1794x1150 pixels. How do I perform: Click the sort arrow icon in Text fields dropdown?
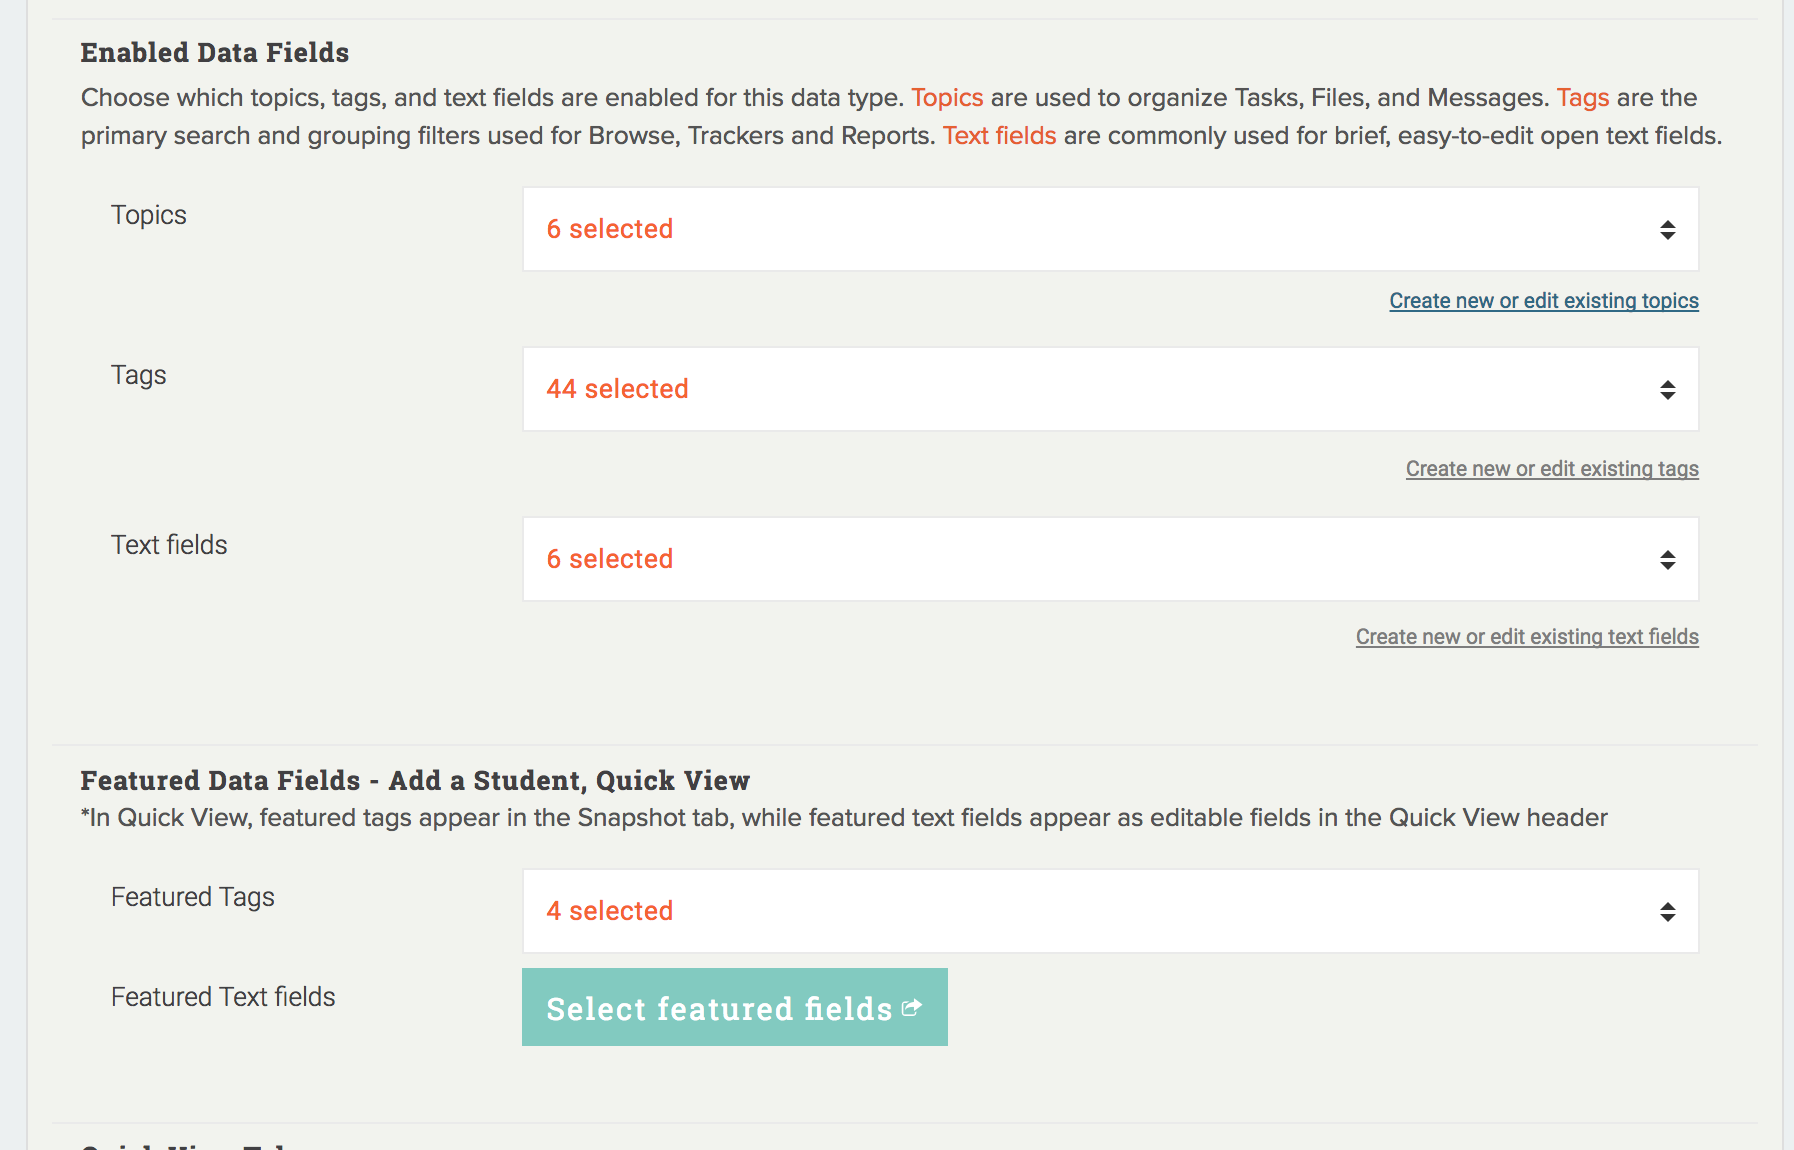coord(1667,560)
